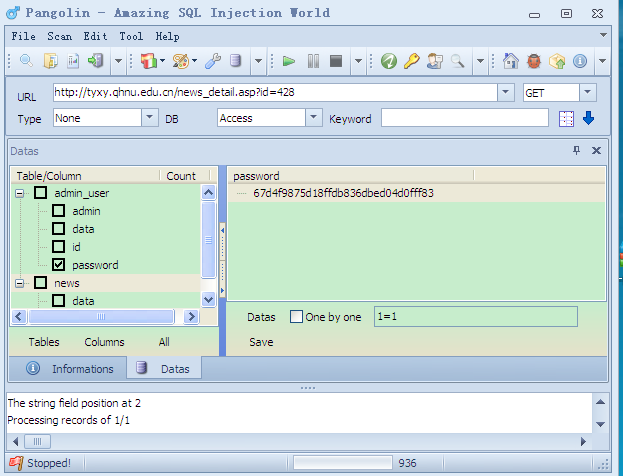623x476 pixels.
Task: Click the green circle check icon
Action: [x=389, y=61]
